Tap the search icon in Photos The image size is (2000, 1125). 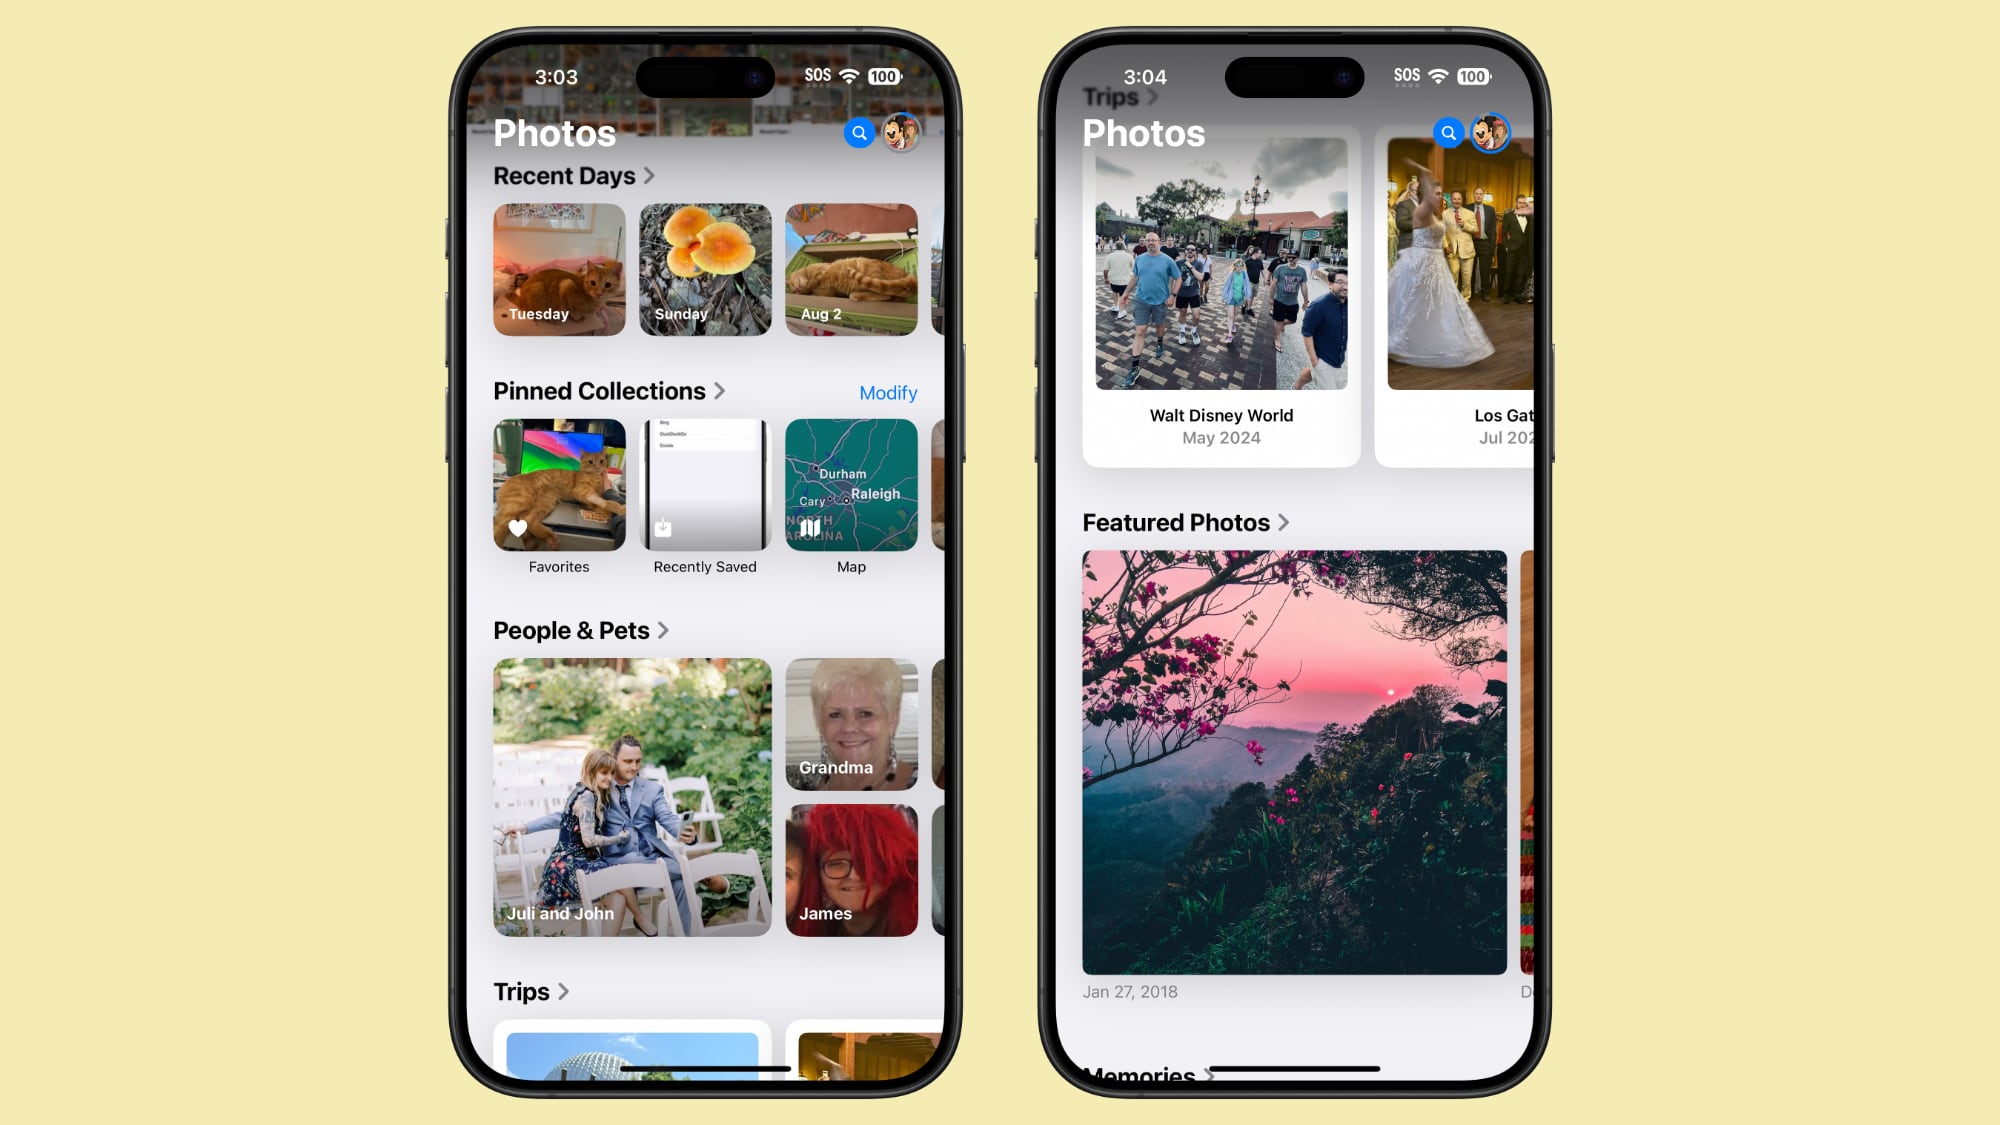tap(860, 132)
